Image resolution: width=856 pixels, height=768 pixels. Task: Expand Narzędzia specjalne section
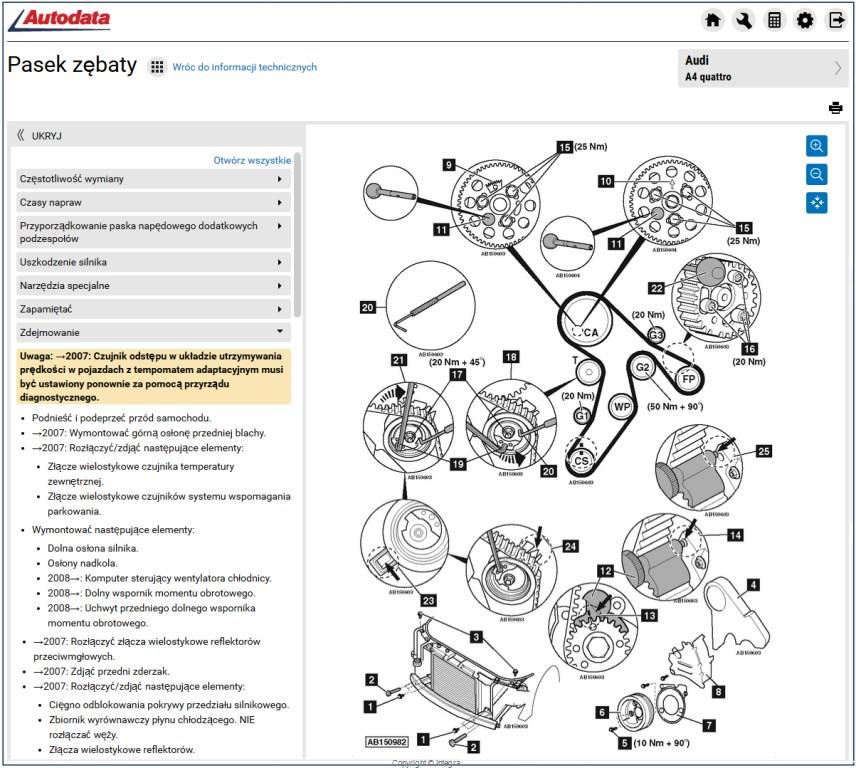(x=153, y=285)
